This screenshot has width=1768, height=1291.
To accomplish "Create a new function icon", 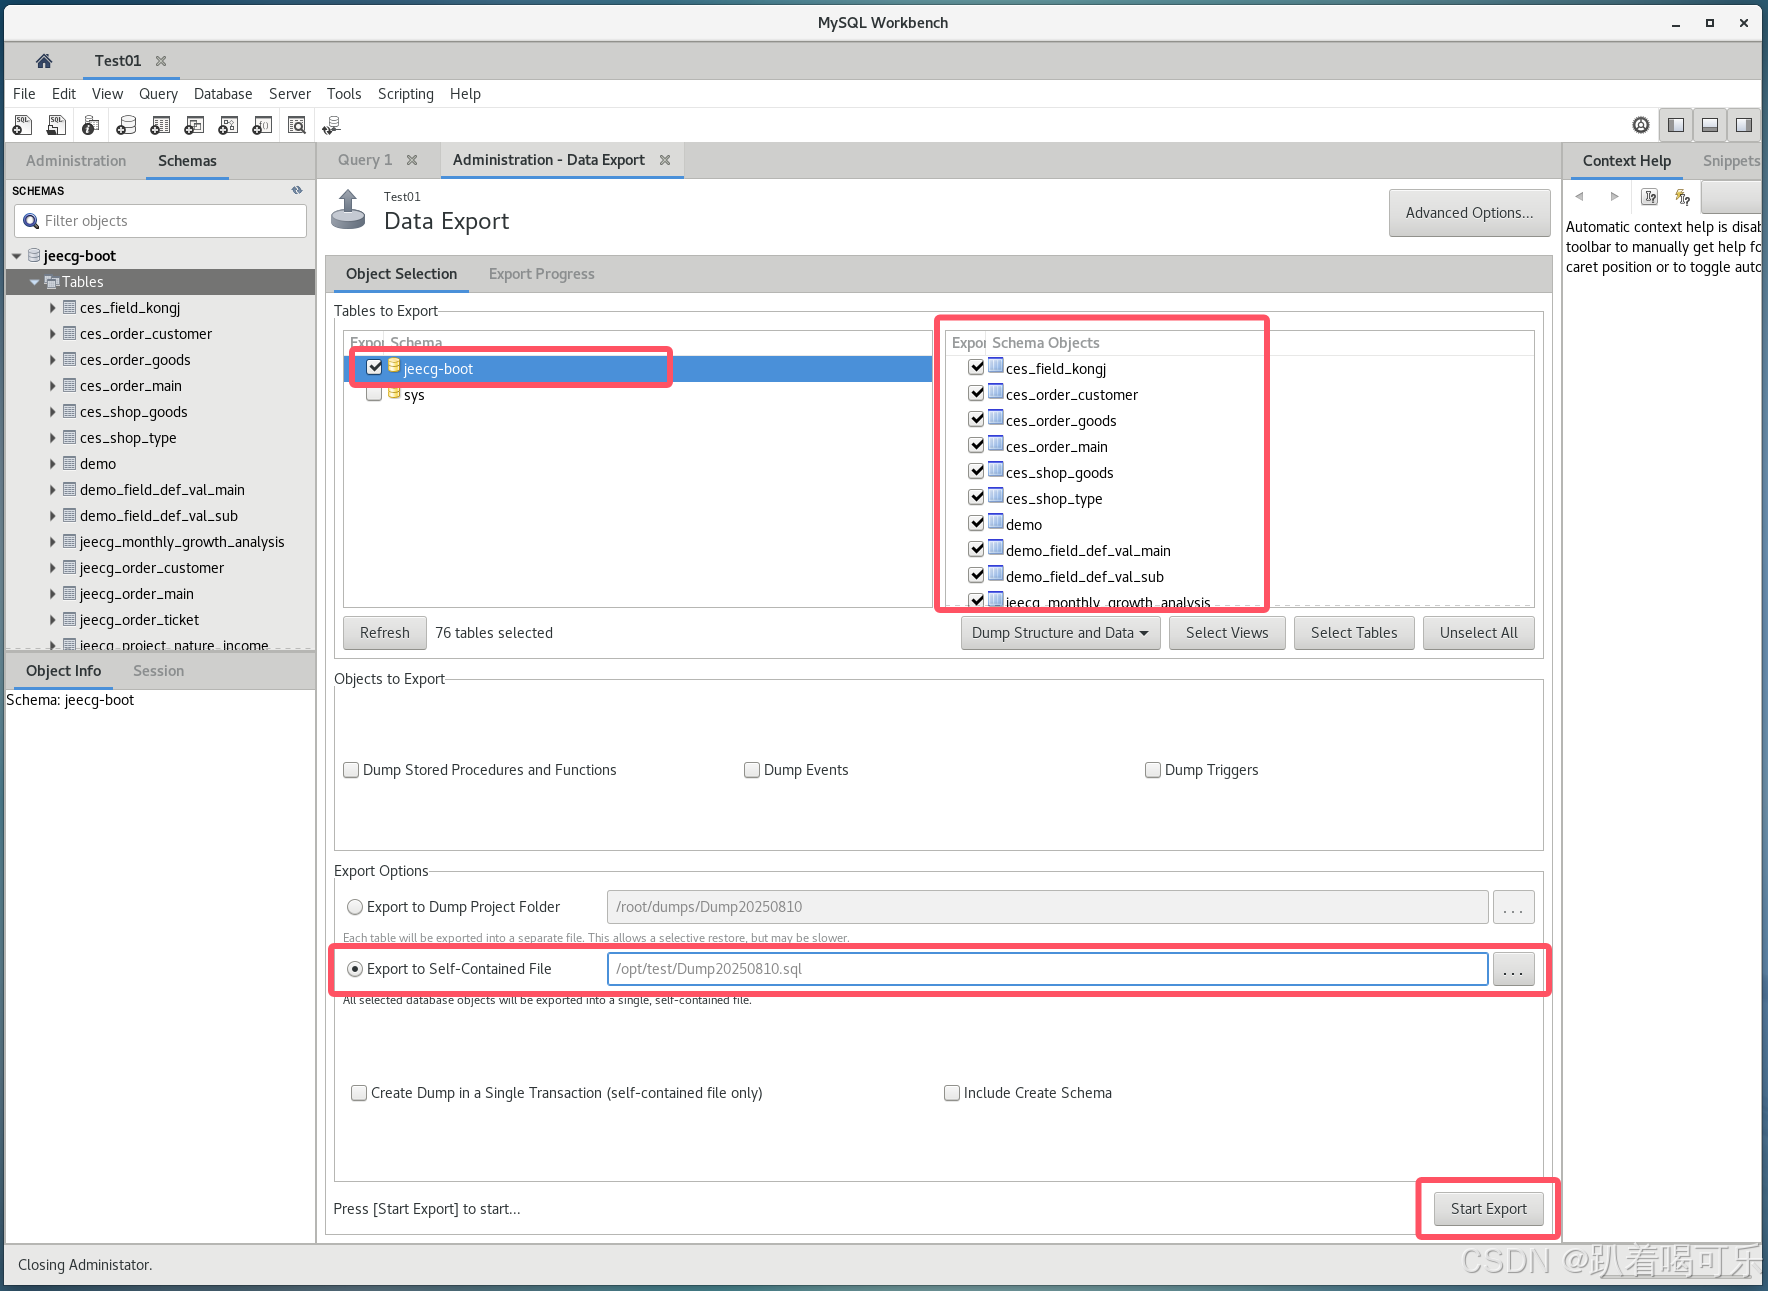I will coord(262,125).
